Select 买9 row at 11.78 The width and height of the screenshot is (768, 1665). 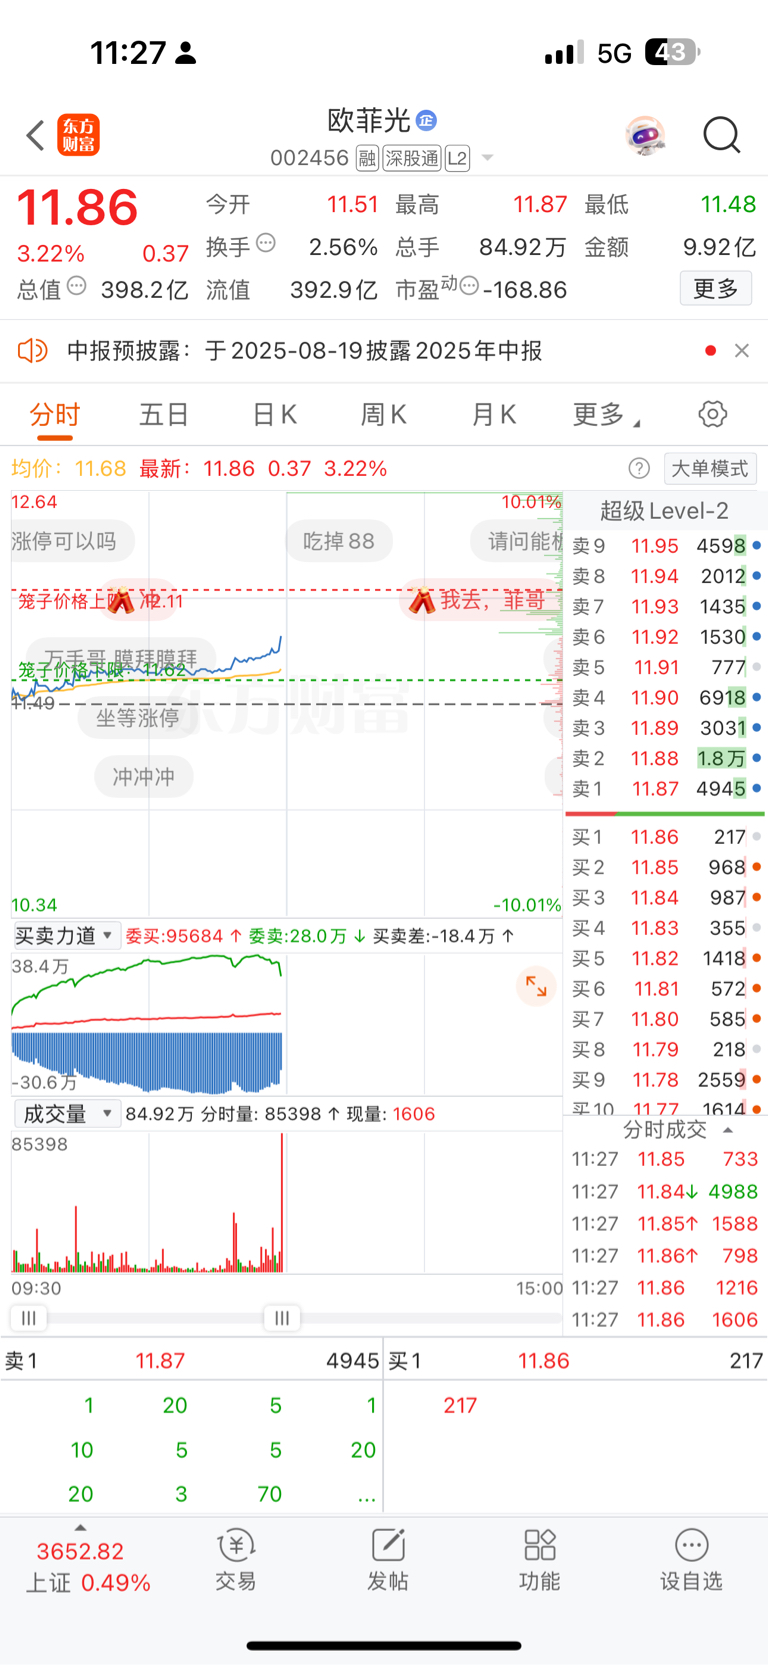665,1080
